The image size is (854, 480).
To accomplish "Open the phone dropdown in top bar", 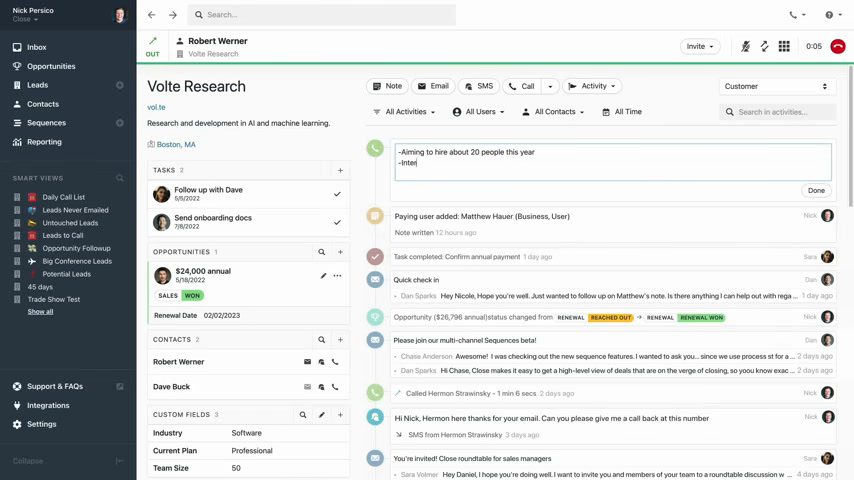I will pyautogui.click(x=797, y=15).
